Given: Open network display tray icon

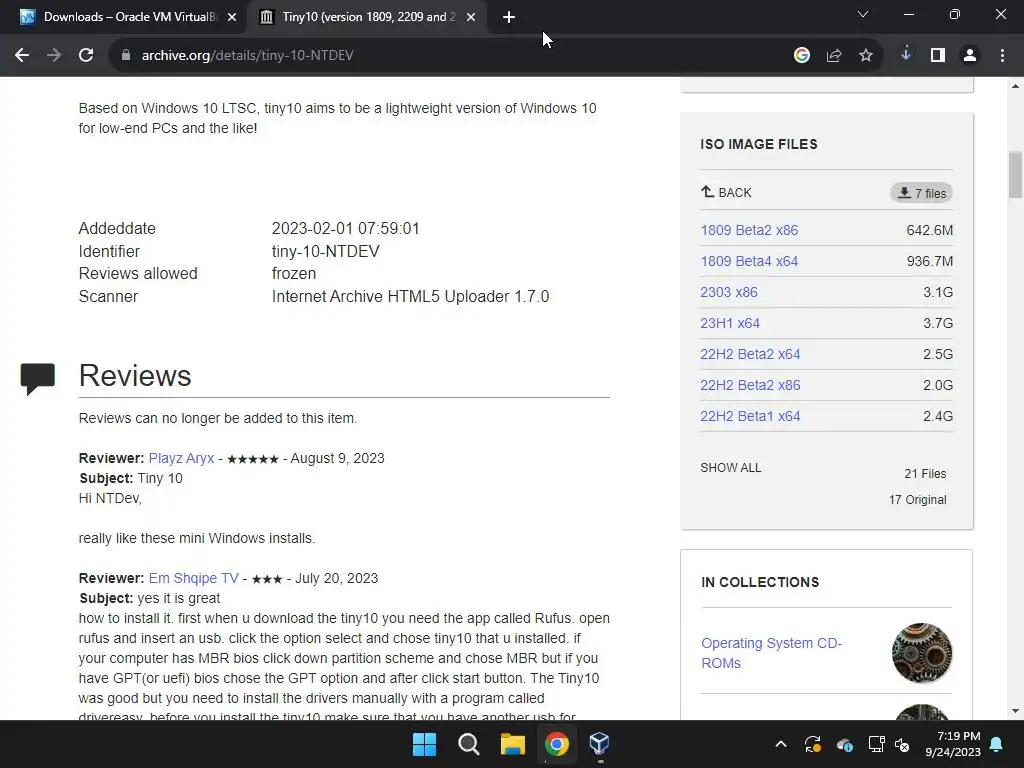Looking at the screenshot, I should pyautogui.click(x=876, y=744).
